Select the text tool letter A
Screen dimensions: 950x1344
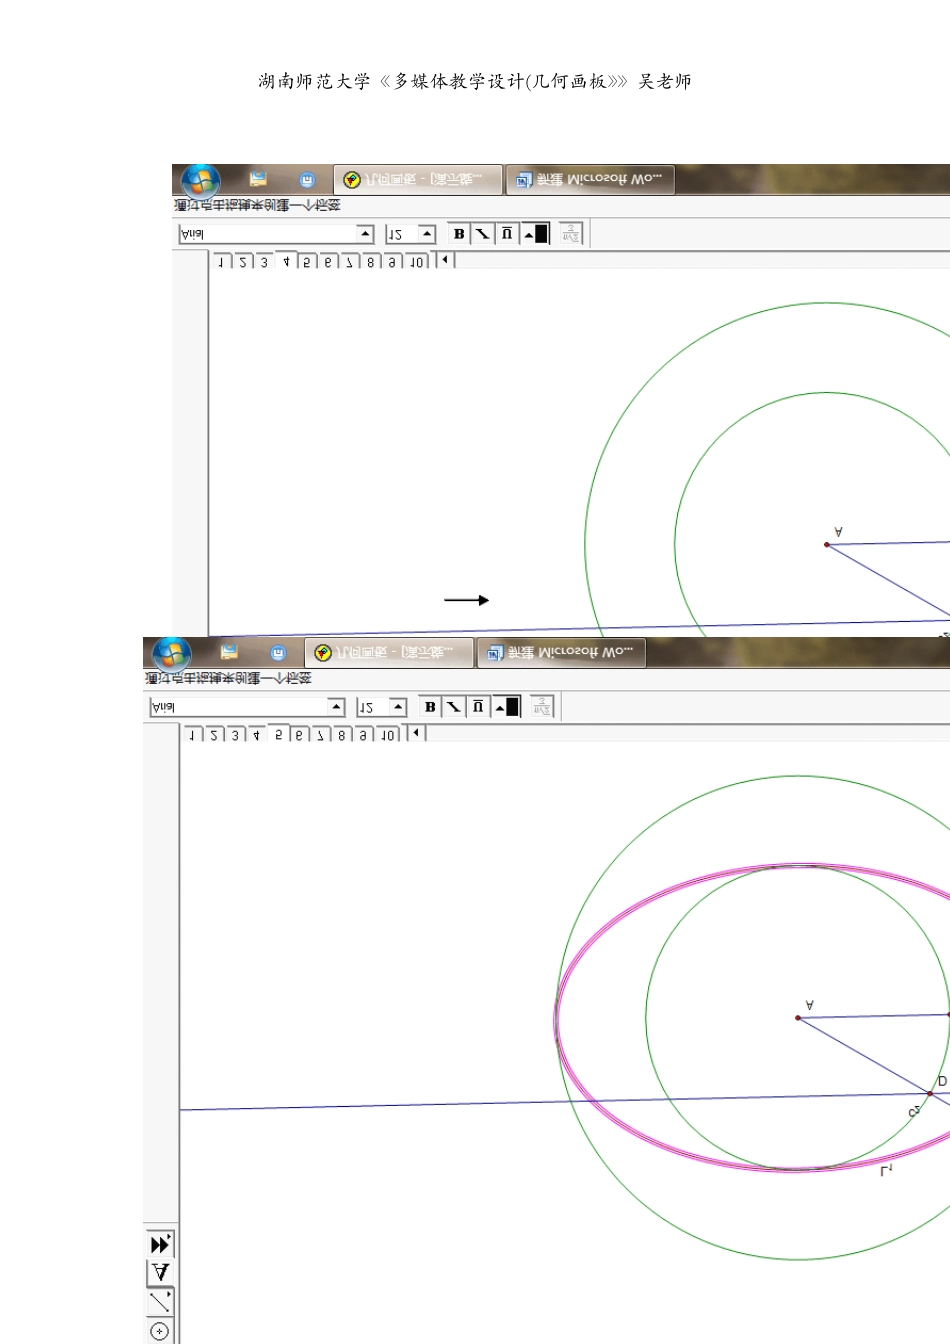pyautogui.click(x=160, y=1273)
